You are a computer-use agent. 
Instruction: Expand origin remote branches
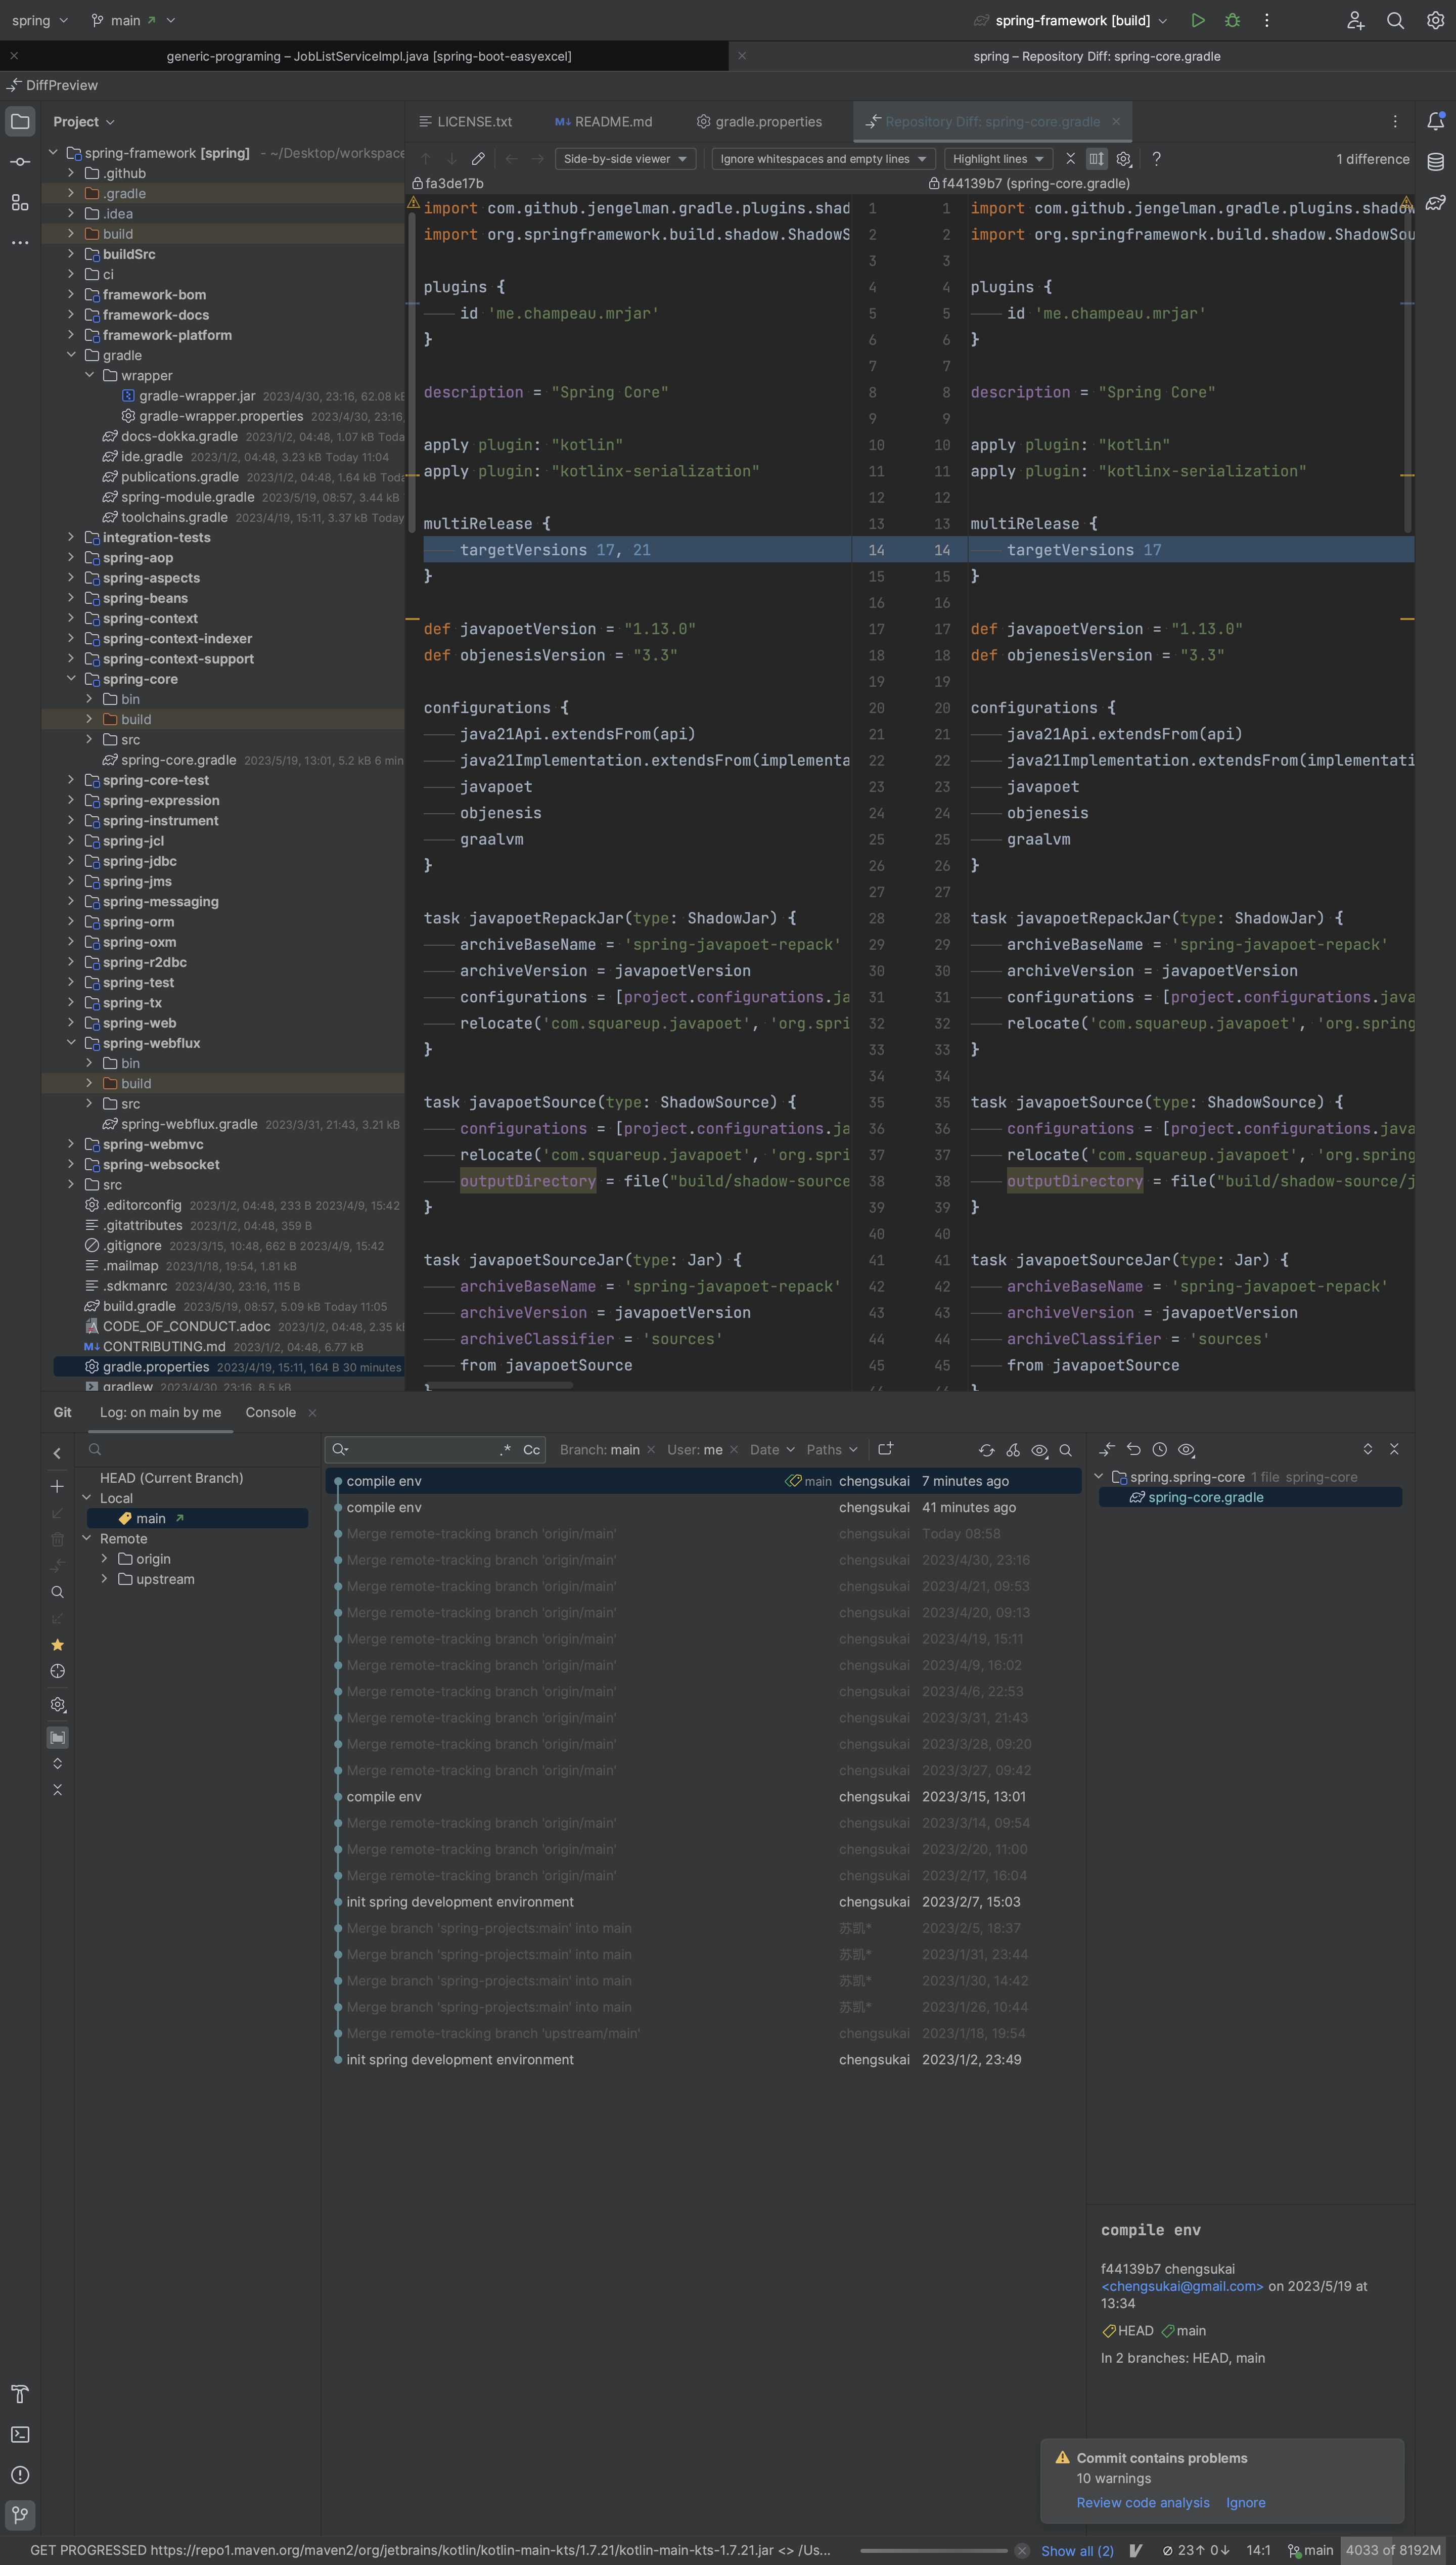point(104,1559)
